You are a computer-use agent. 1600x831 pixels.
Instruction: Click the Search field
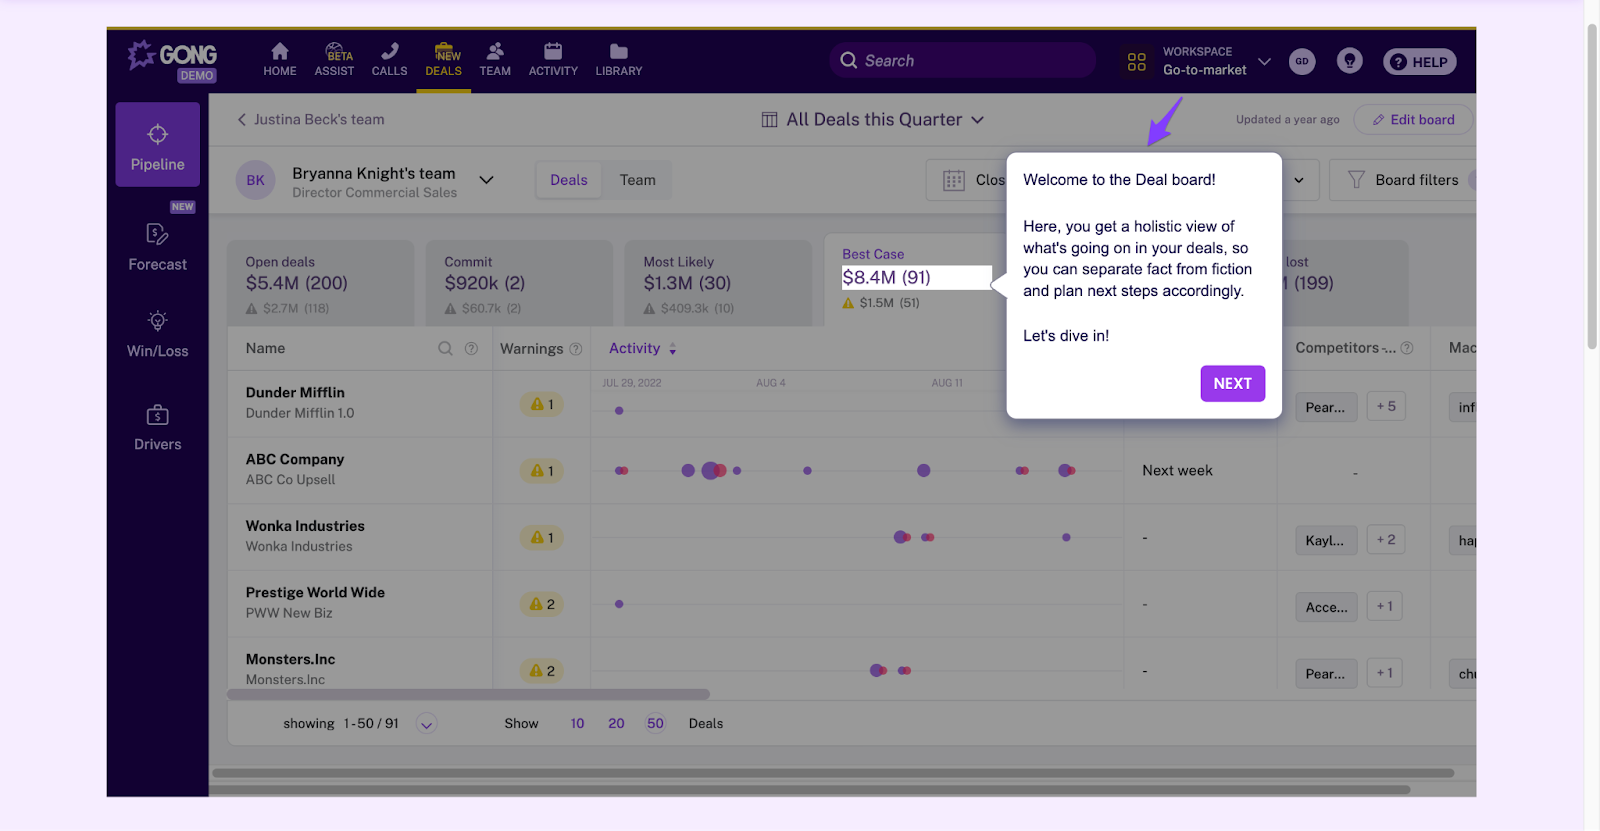962,60
